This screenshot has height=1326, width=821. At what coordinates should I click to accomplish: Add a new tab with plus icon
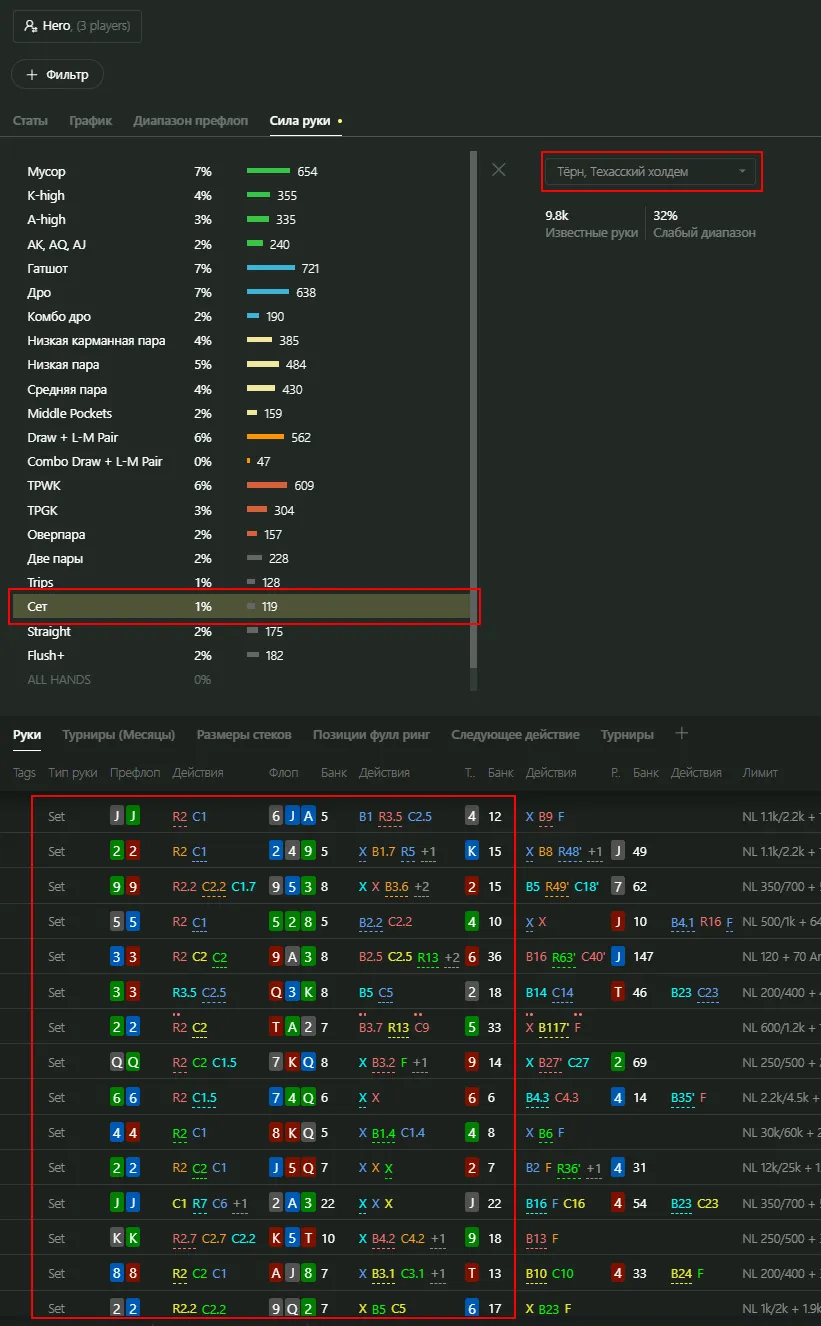[682, 734]
